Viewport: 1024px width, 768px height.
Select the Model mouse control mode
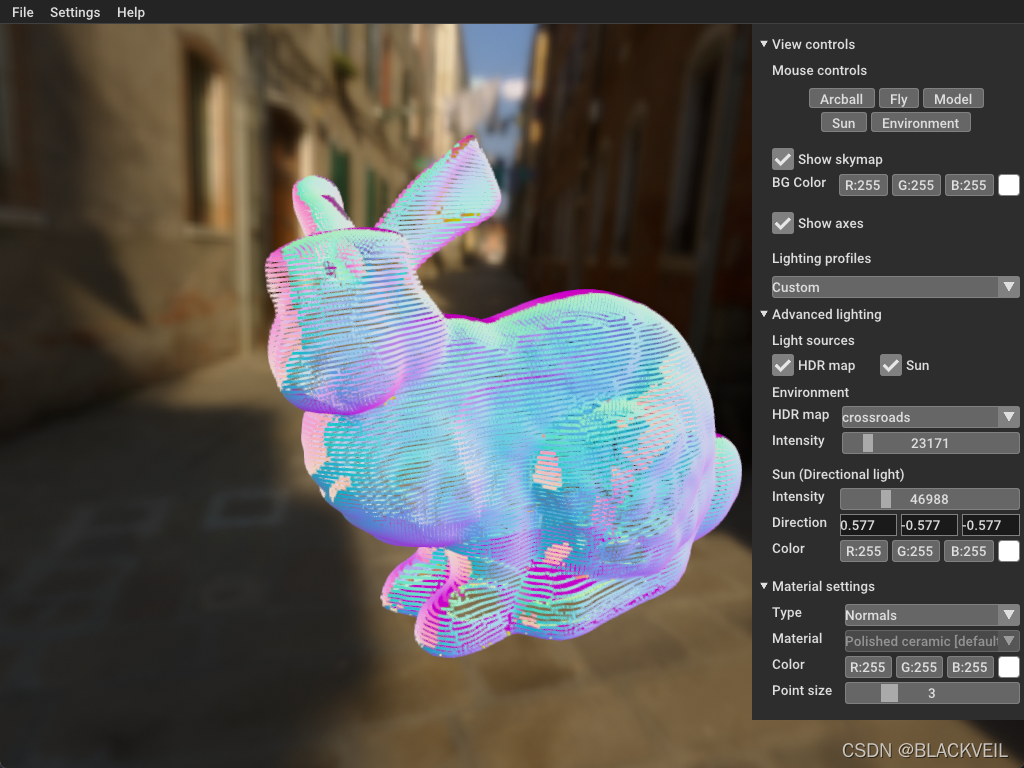pos(952,98)
